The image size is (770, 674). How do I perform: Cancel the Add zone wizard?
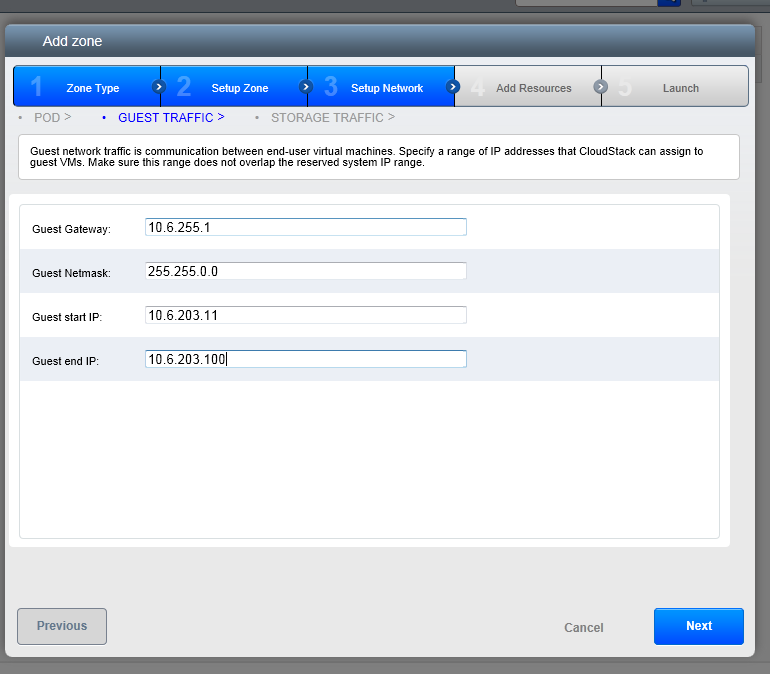tap(583, 627)
